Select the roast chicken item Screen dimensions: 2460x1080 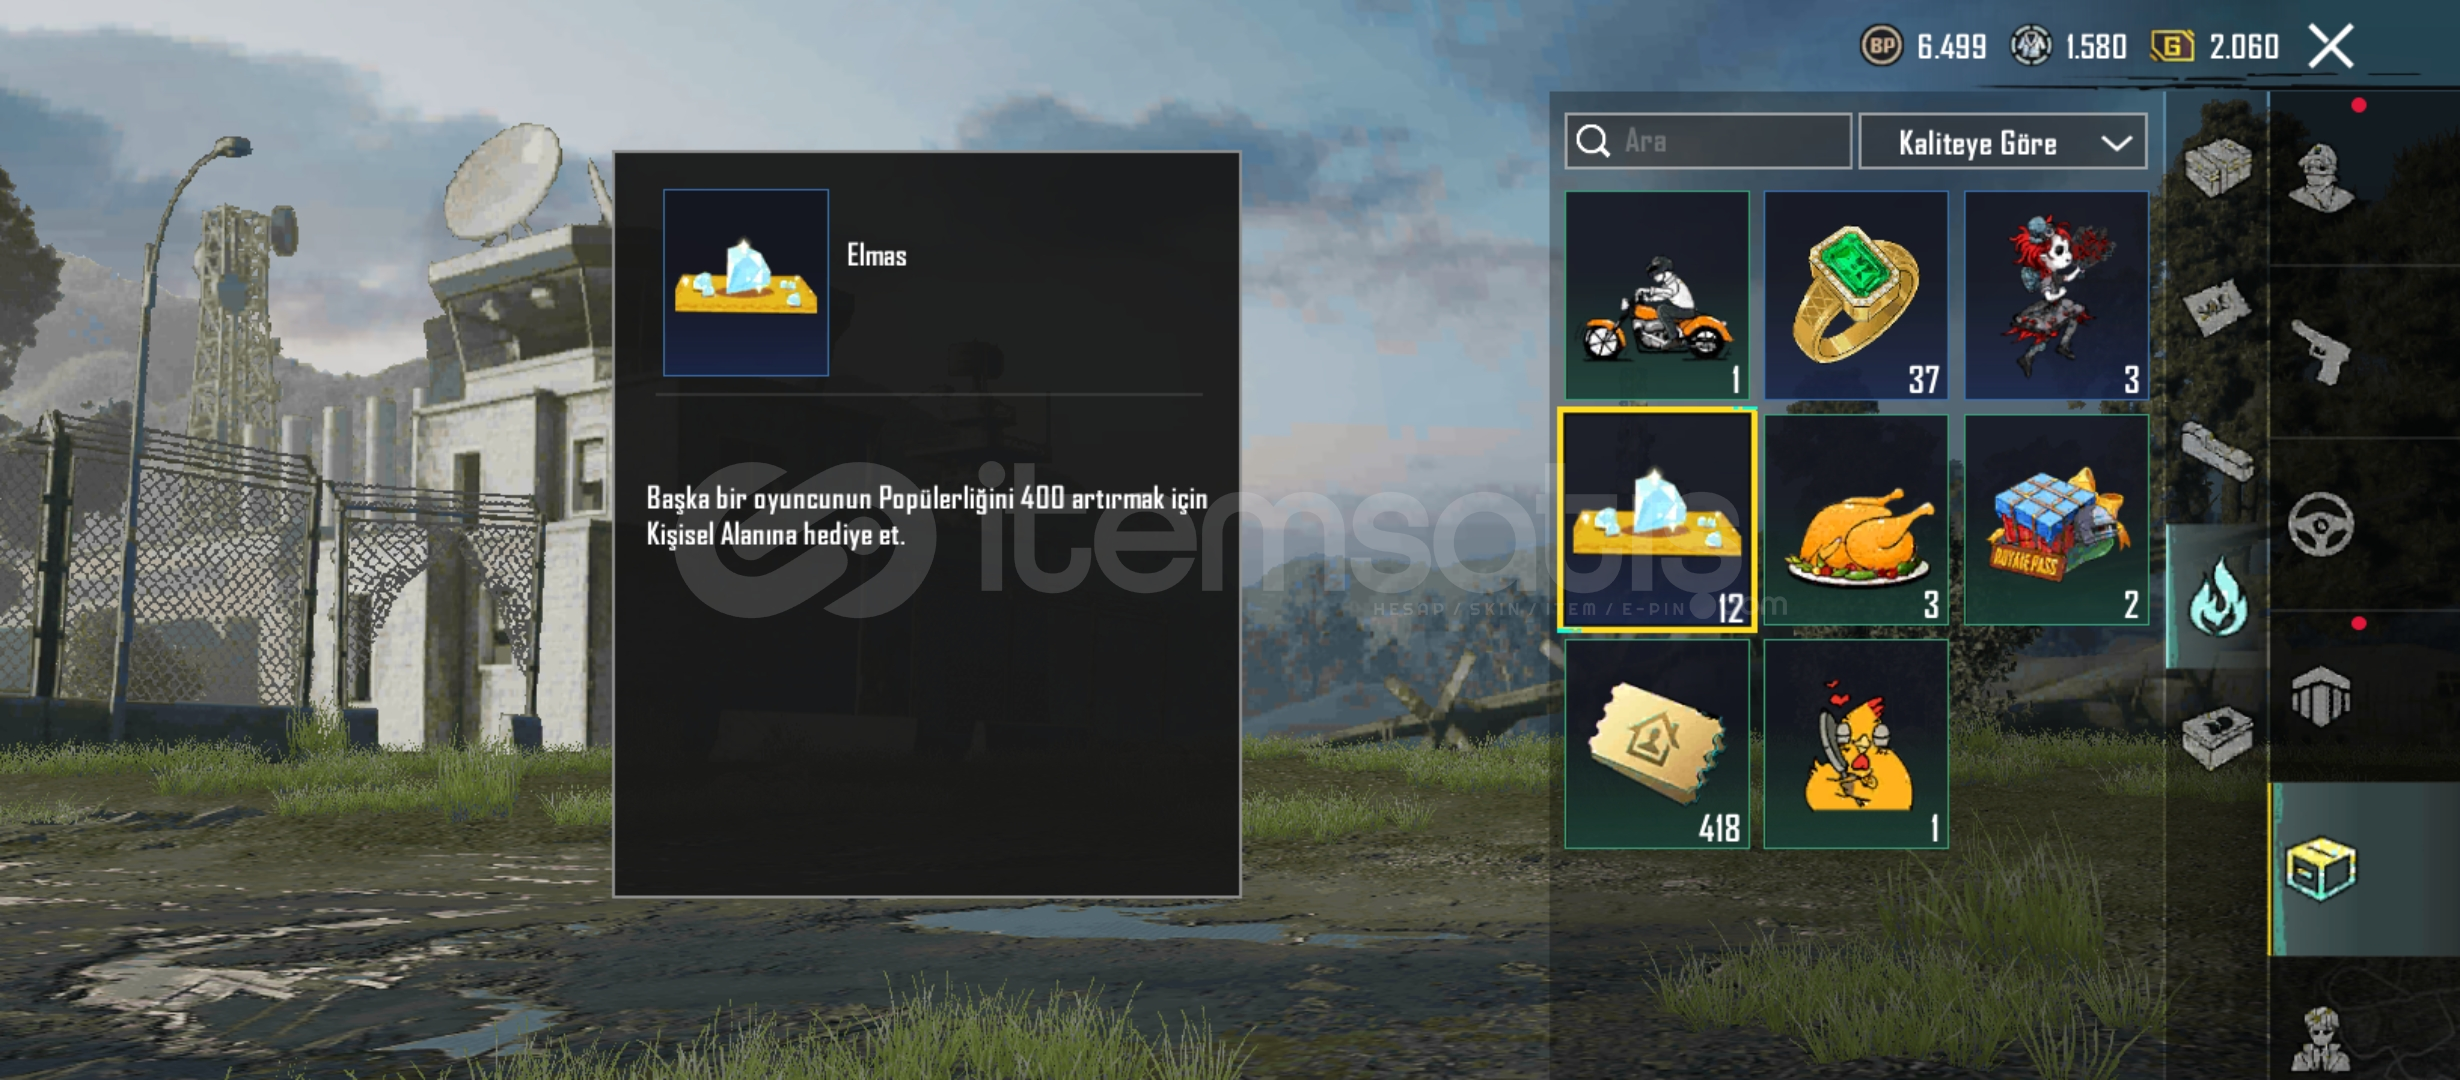coord(1856,520)
